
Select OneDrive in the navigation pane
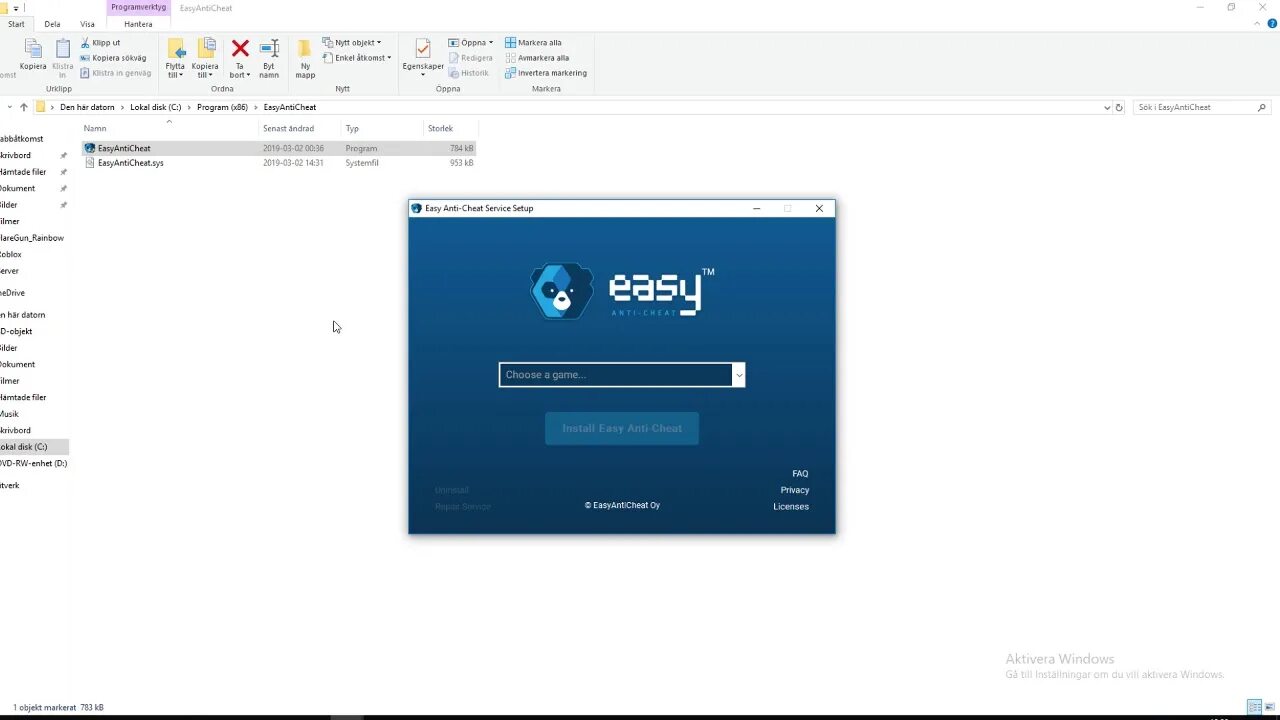click(x=13, y=293)
